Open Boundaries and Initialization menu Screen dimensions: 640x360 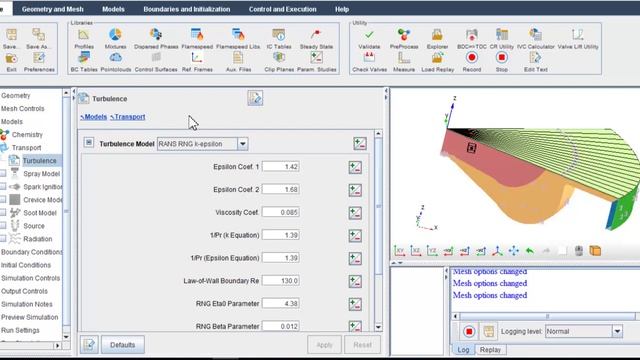(187, 9)
